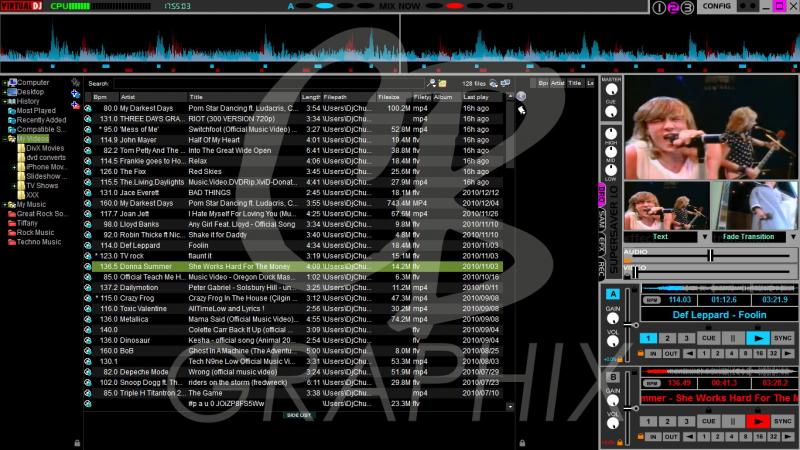The image size is (800, 450).
Task: Sort the list by the Last play column
Action: click(x=482, y=97)
